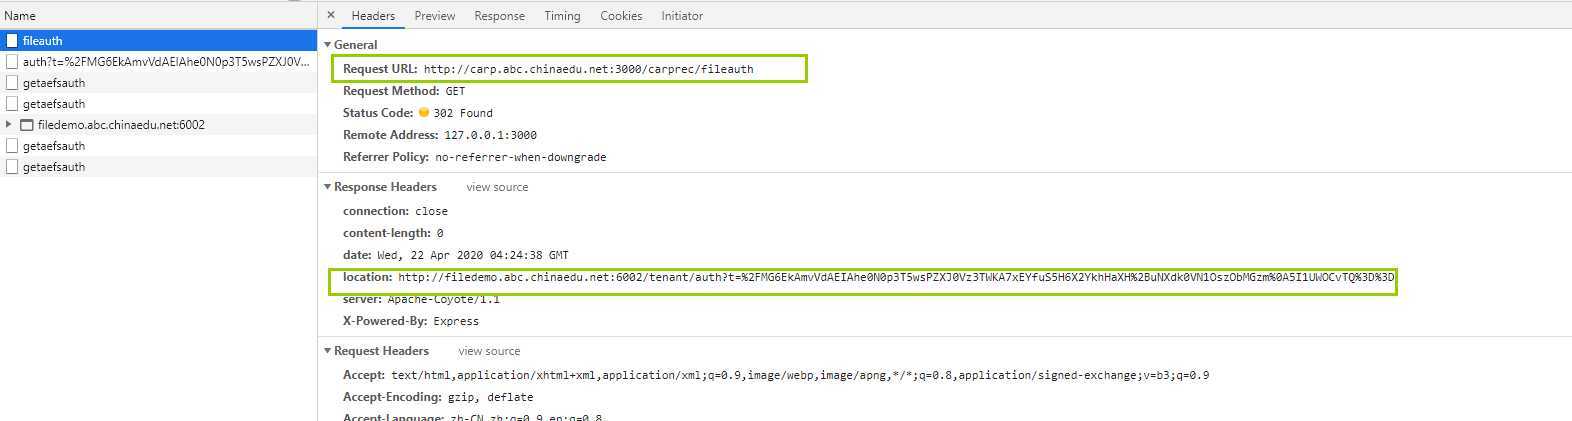1572x421 pixels.
Task: Close the request details pane
Action: pos(331,15)
